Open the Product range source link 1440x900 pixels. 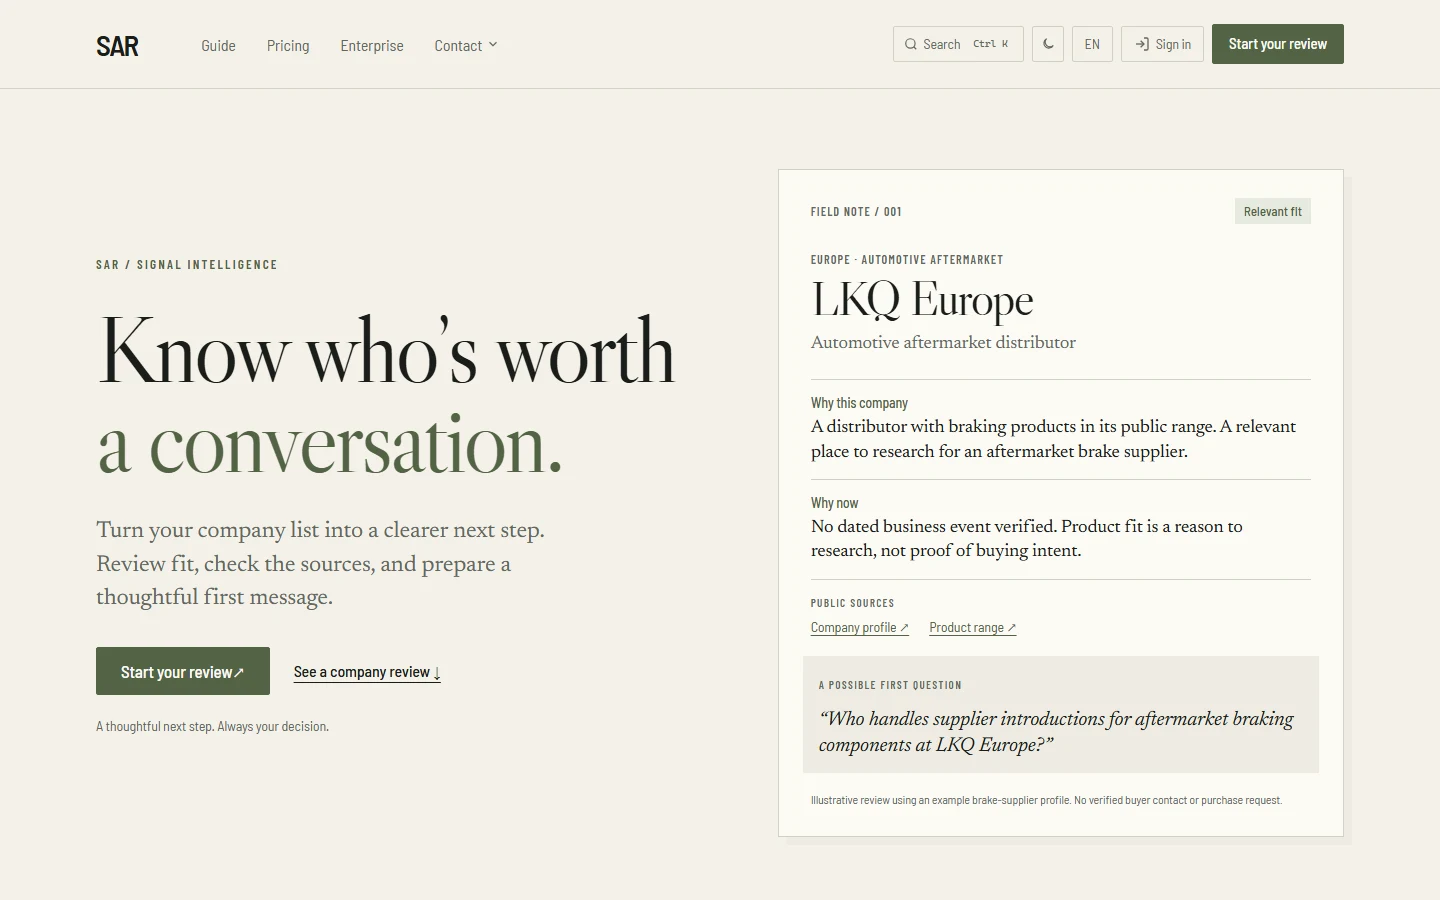[973, 628]
